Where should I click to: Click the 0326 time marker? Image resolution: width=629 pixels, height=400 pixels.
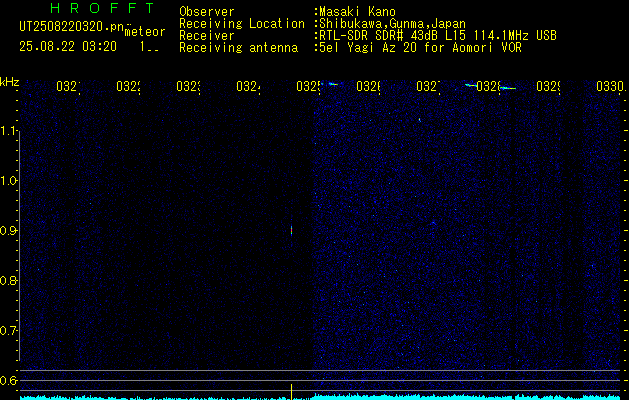pos(368,86)
